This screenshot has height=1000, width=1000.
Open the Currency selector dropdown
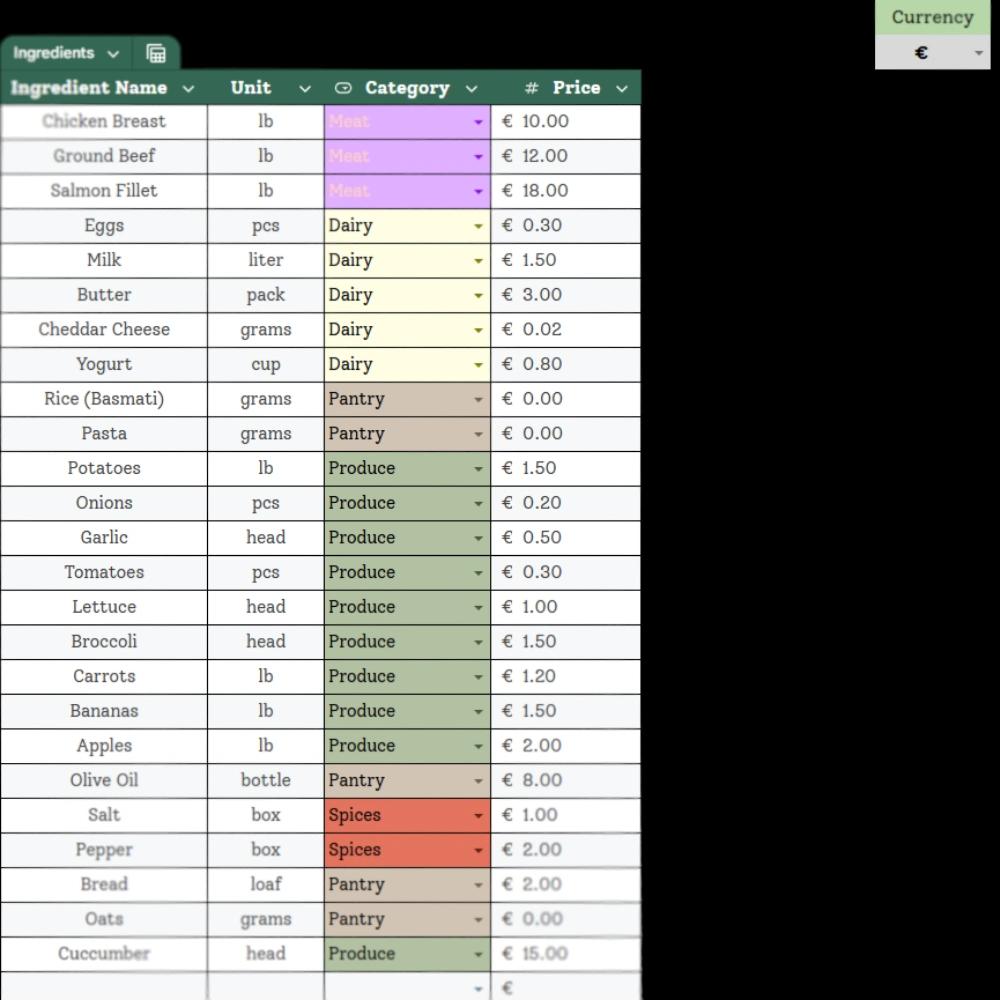978,53
